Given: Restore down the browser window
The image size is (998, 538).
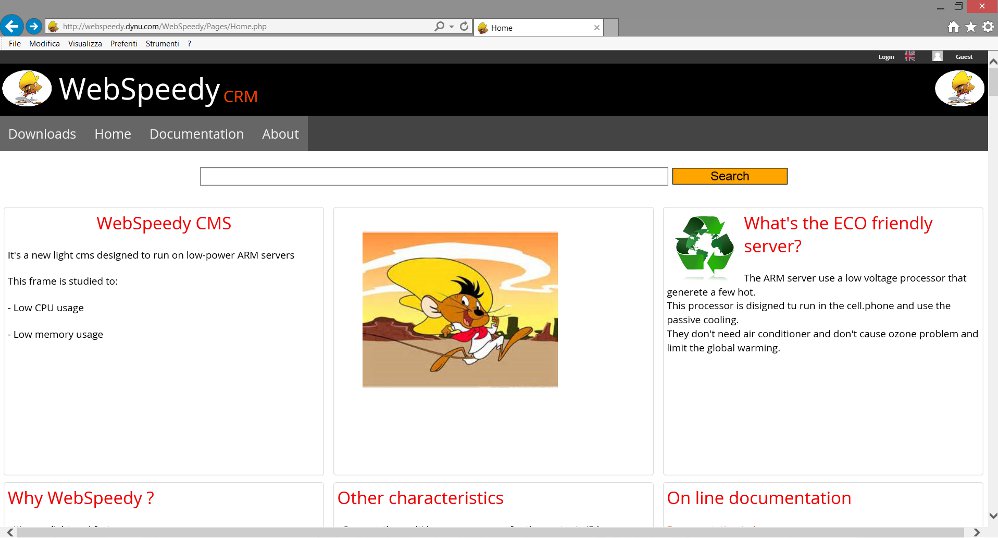Looking at the screenshot, I should [x=958, y=6].
